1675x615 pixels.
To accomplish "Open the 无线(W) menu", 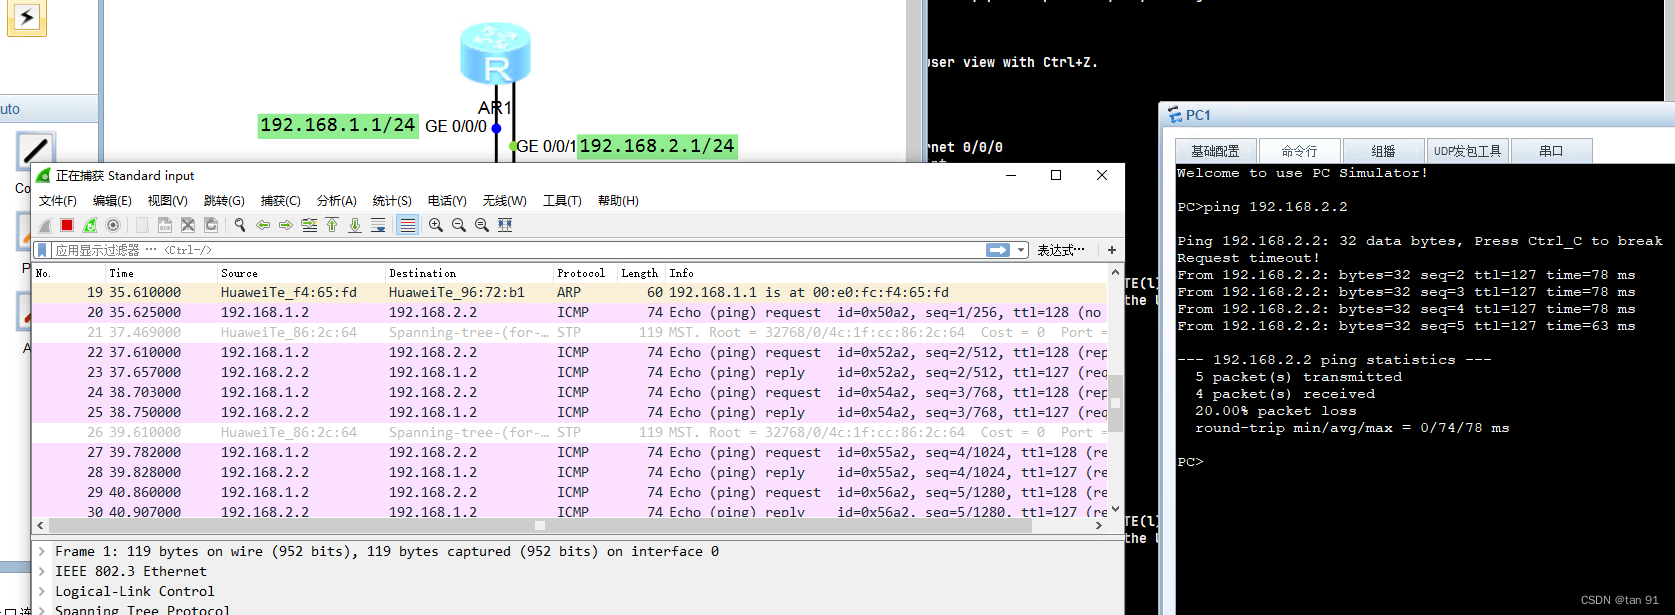I will [x=505, y=201].
